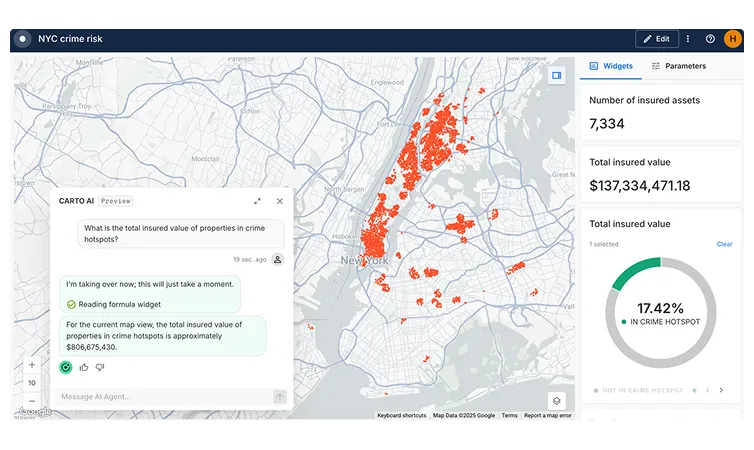Image resolution: width=754 pixels, height=450 pixels.
Task: Toggle the side panel icon on map
Action: coord(556,75)
